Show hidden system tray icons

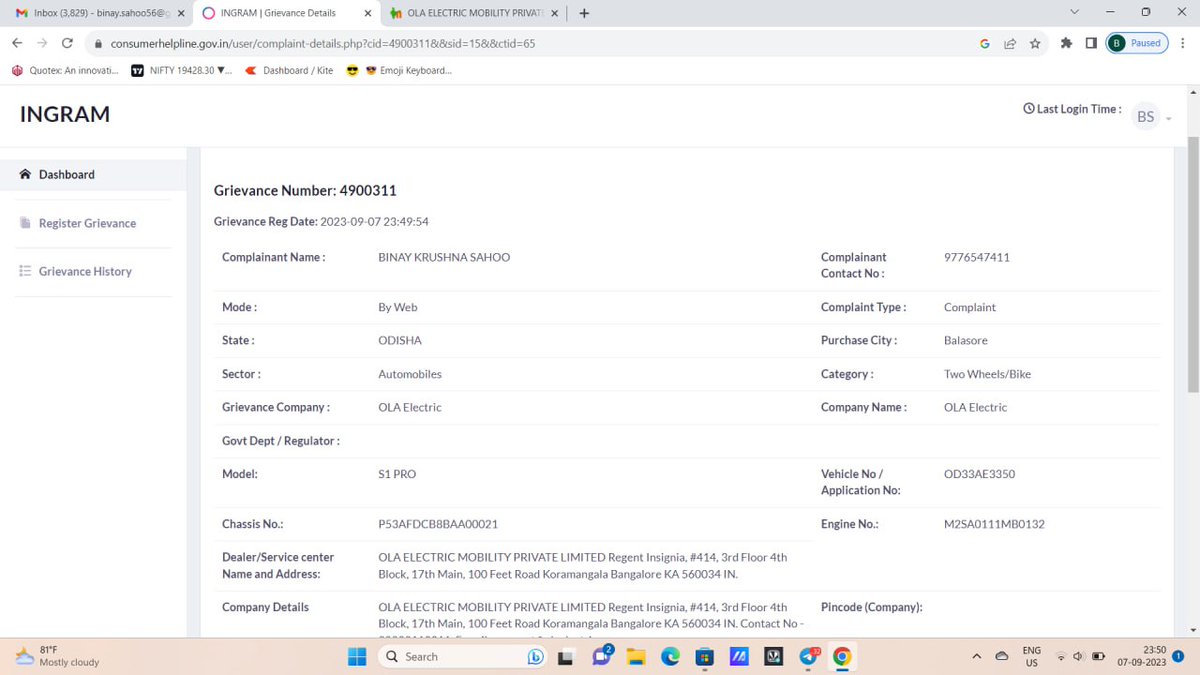point(977,656)
